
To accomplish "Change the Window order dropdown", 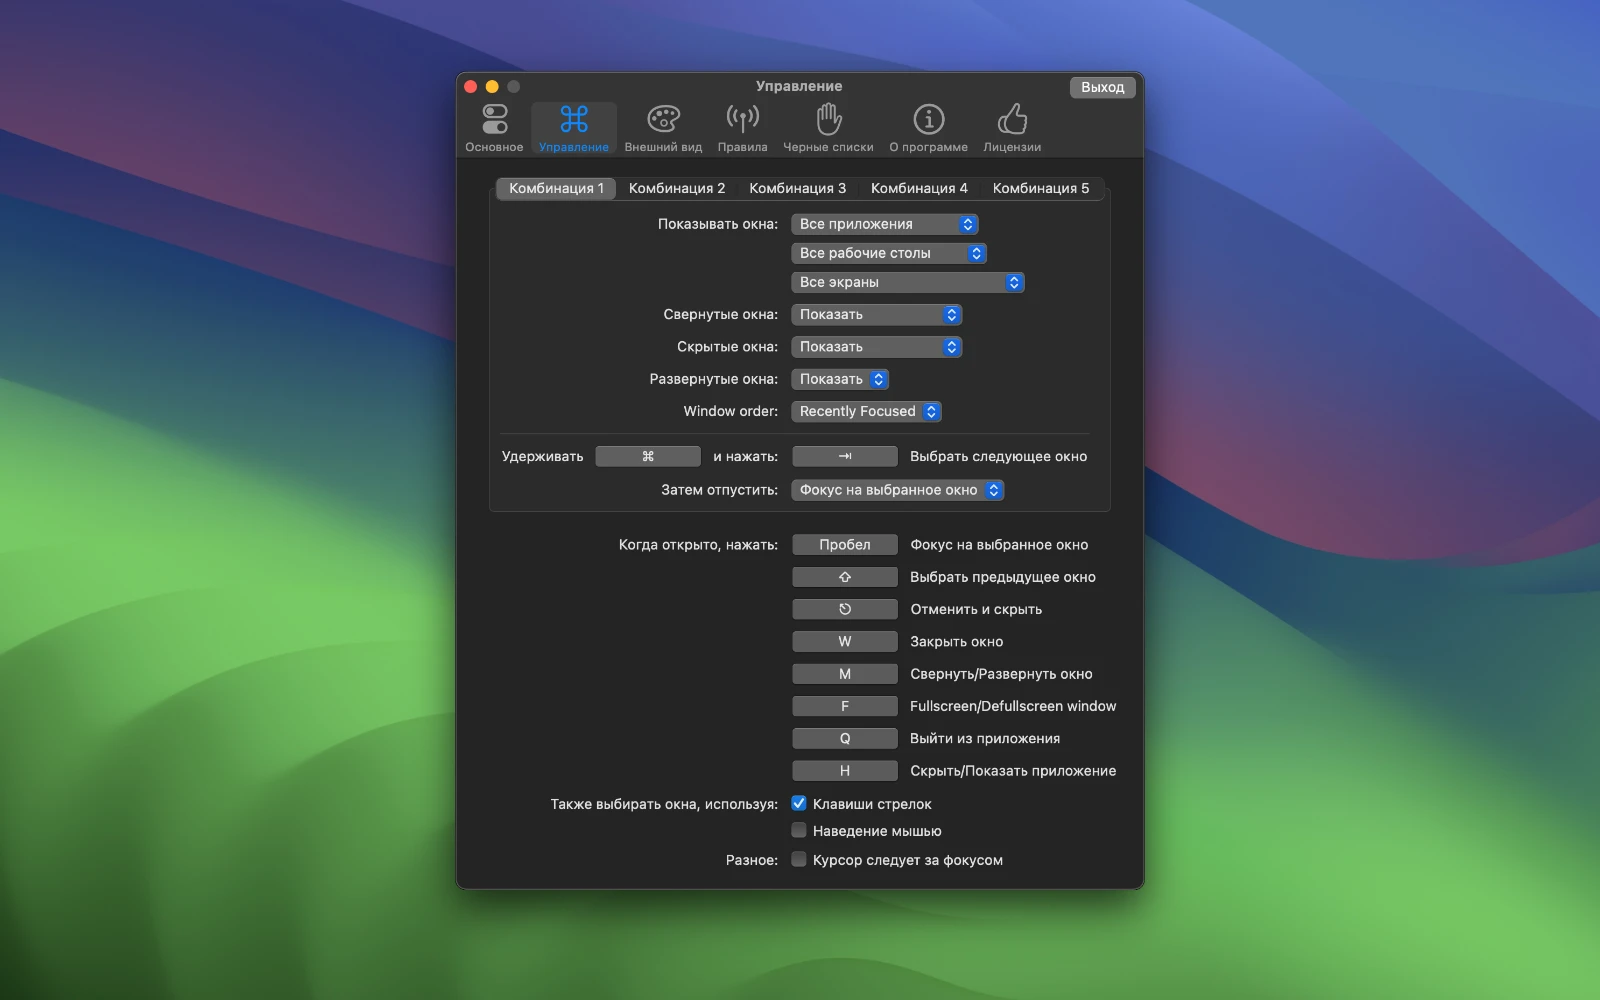I will click(x=866, y=411).
